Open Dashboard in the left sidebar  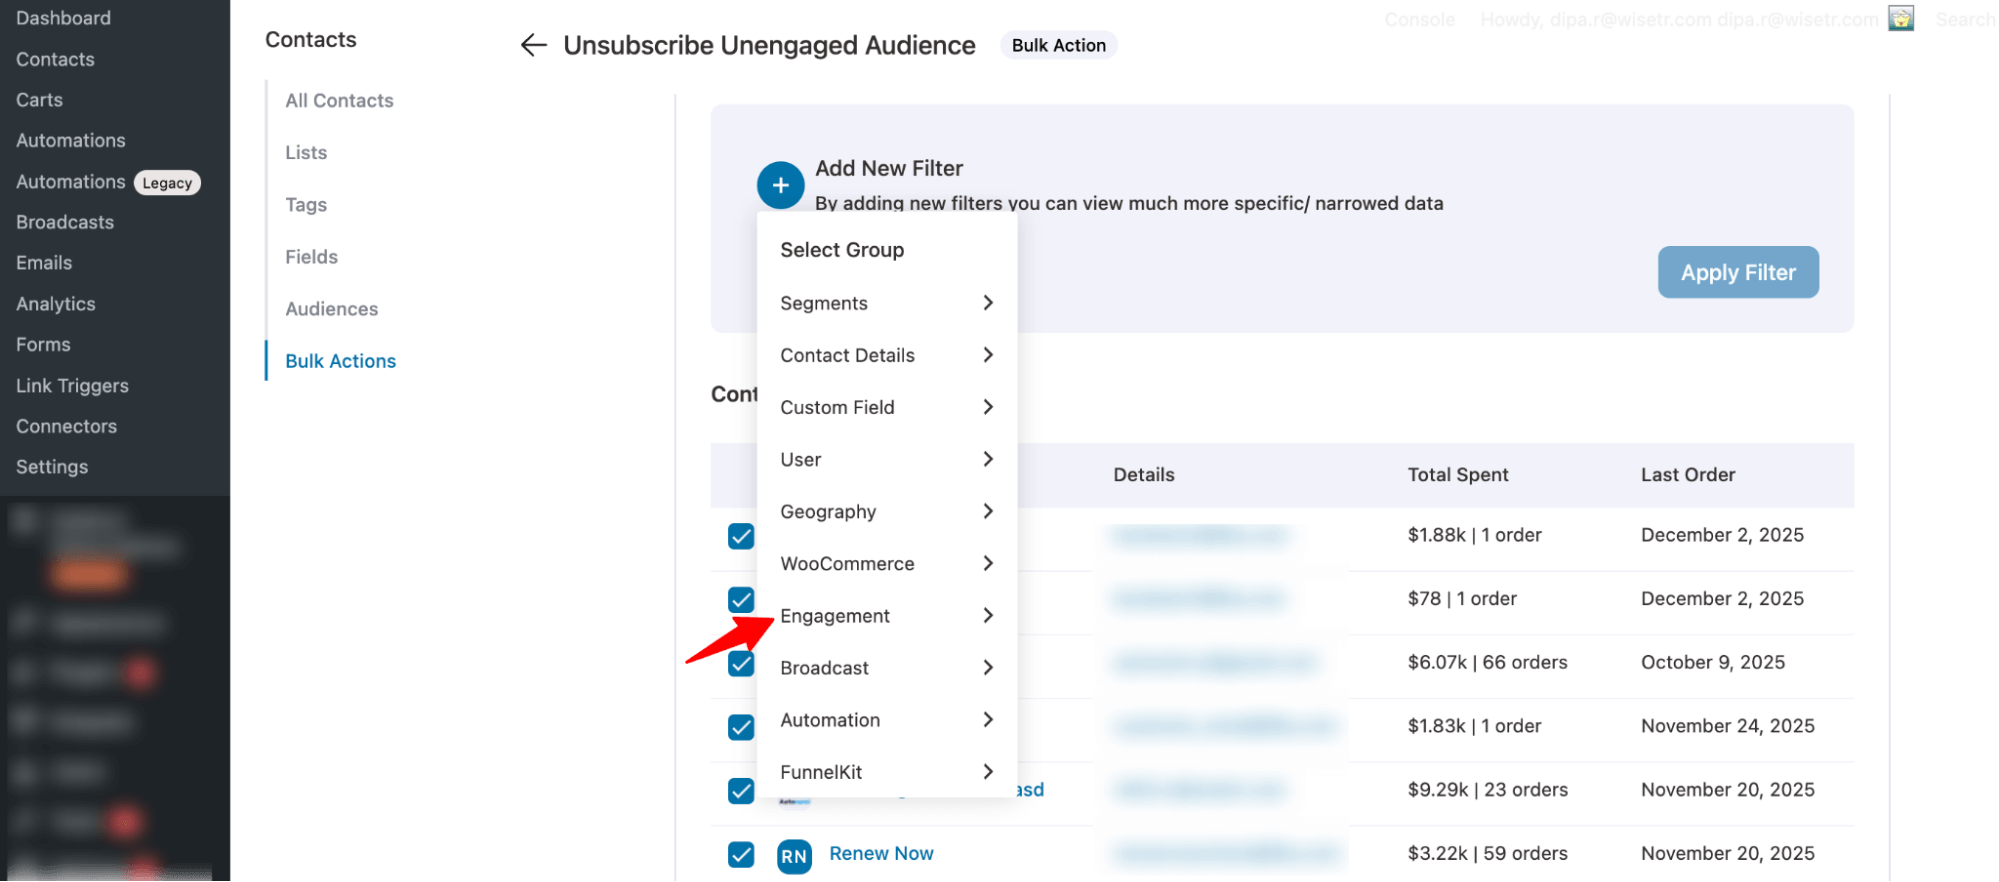click(63, 18)
